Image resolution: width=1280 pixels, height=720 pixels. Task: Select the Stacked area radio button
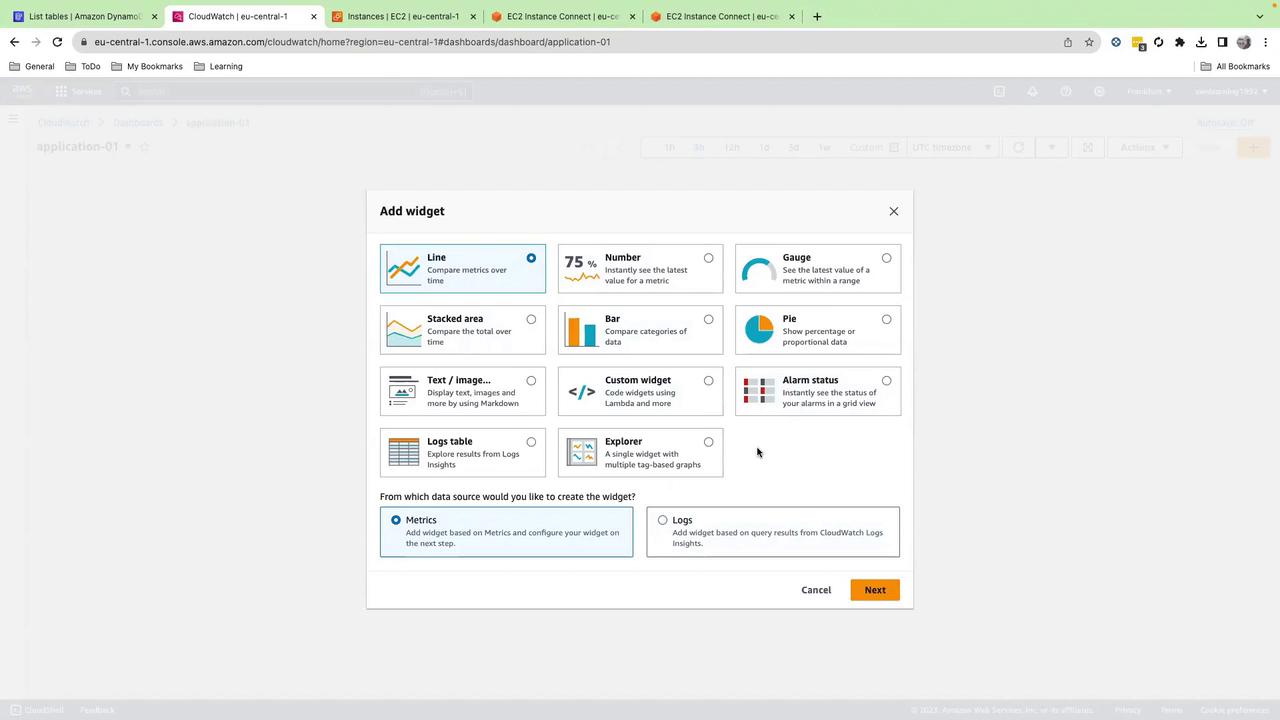point(531,319)
